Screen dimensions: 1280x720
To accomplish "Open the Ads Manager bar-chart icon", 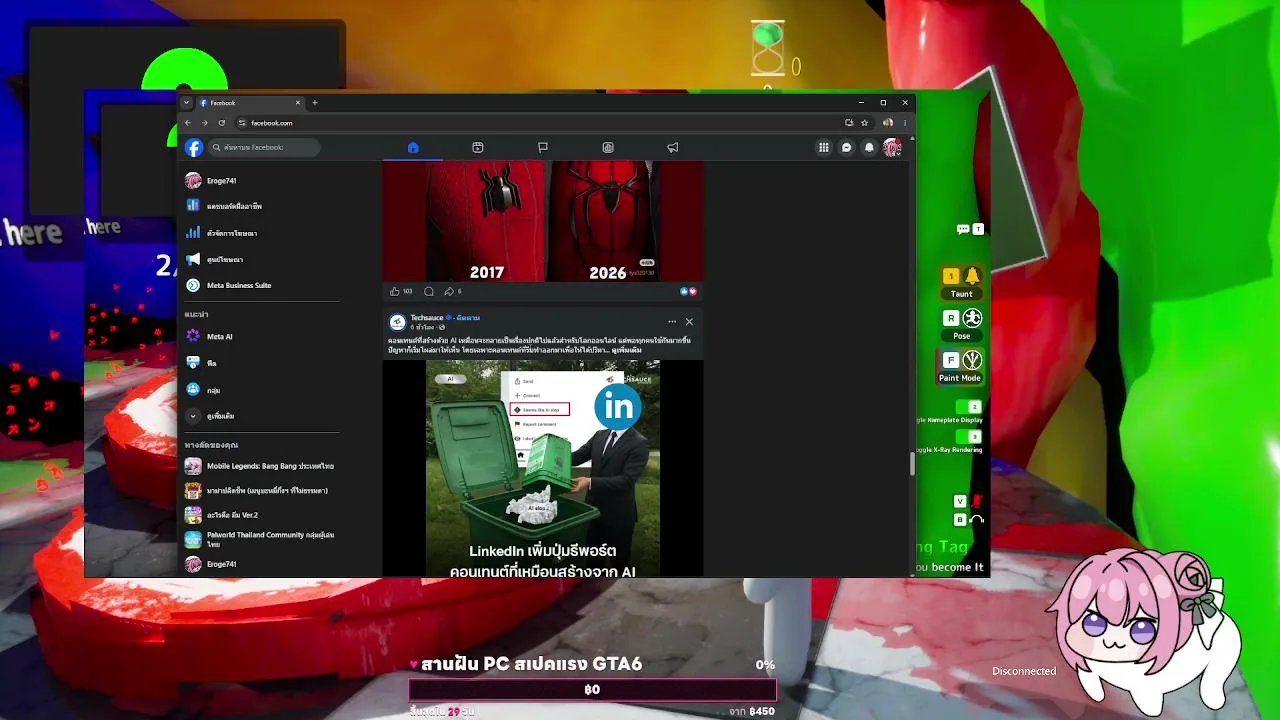I will [x=193, y=233].
